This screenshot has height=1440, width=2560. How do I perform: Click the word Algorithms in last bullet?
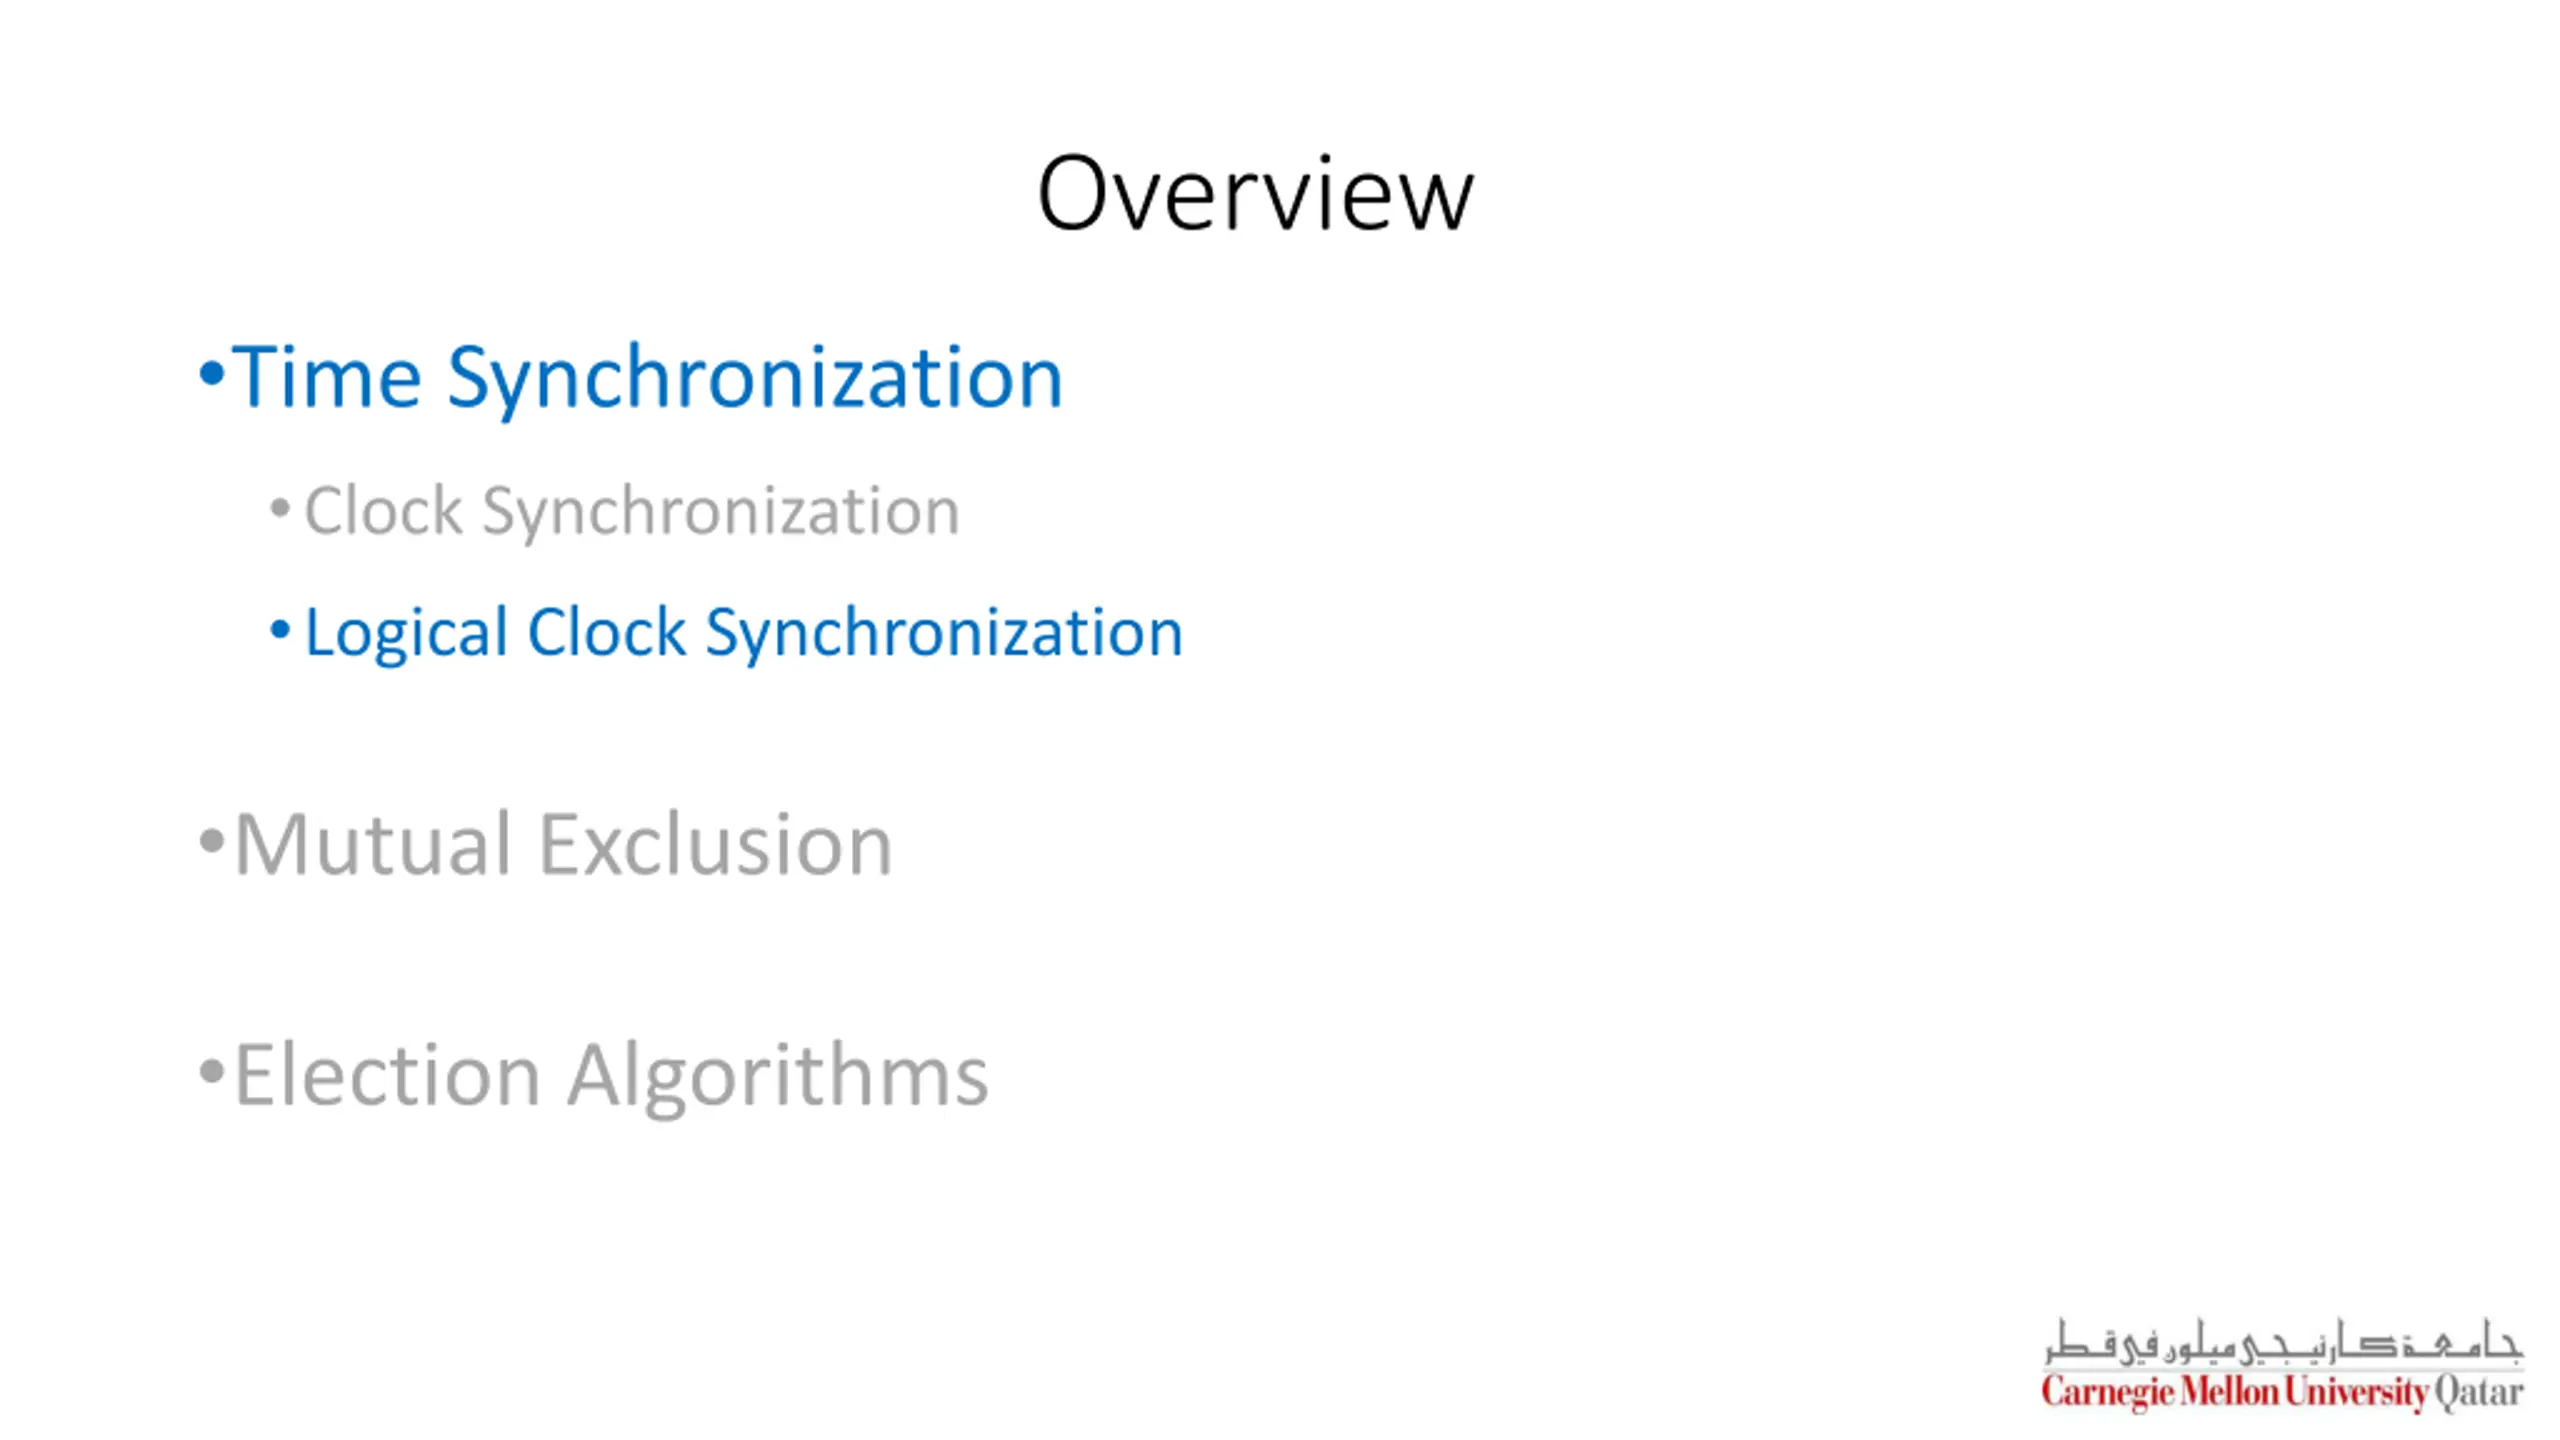[x=778, y=1076]
